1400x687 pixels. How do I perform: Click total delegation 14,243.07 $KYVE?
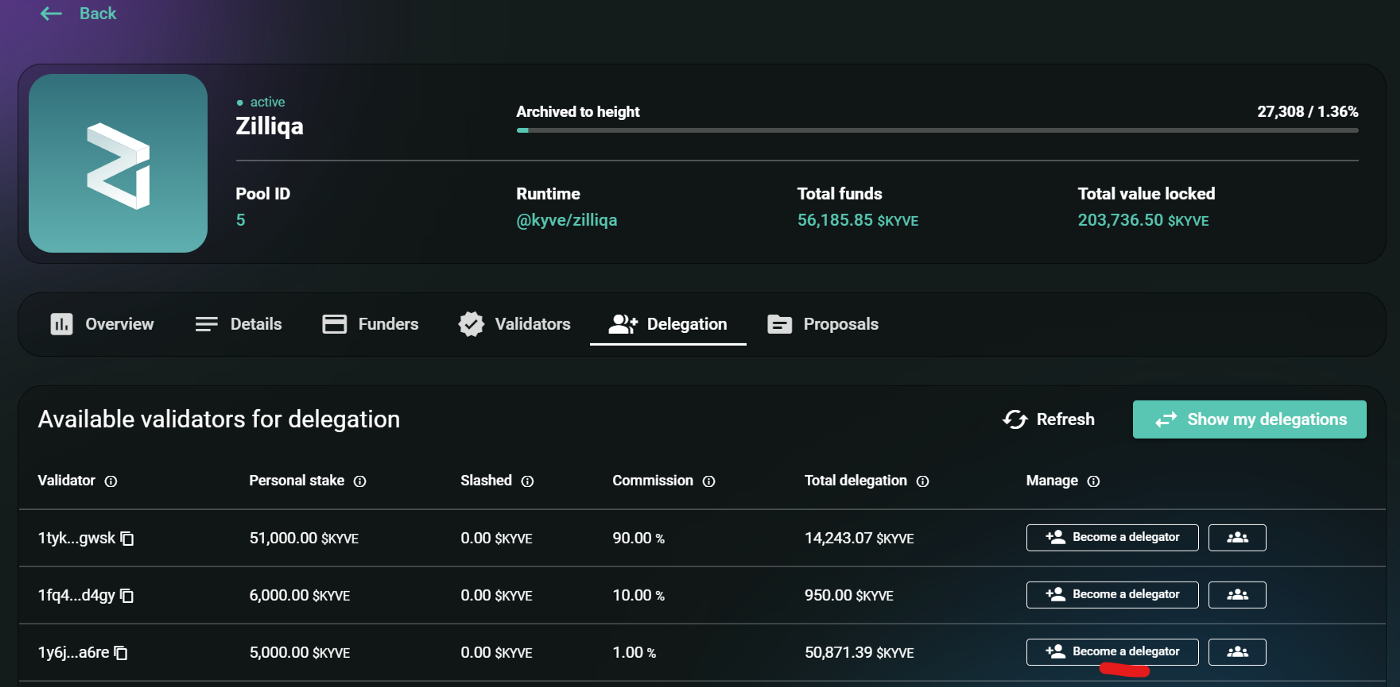pos(859,538)
